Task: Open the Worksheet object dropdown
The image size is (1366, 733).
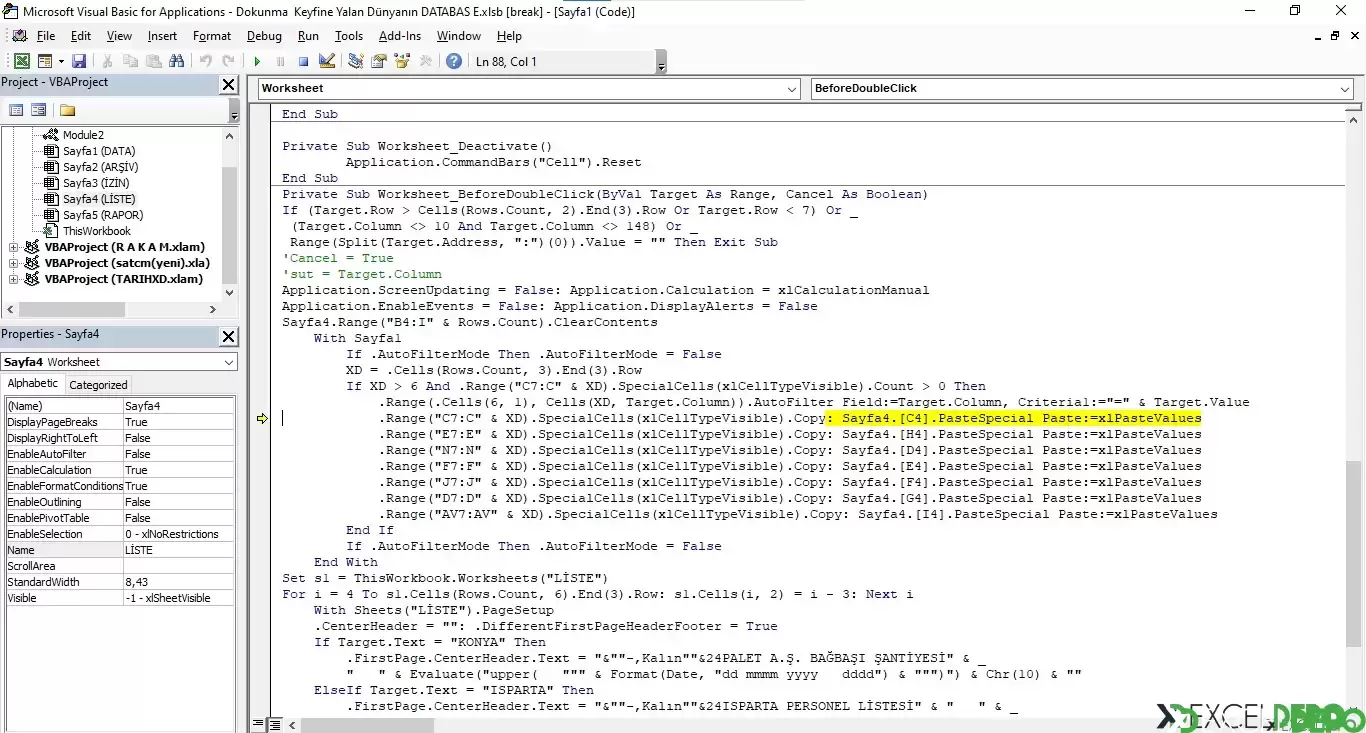Action: pyautogui.click(x=791, y=88)
